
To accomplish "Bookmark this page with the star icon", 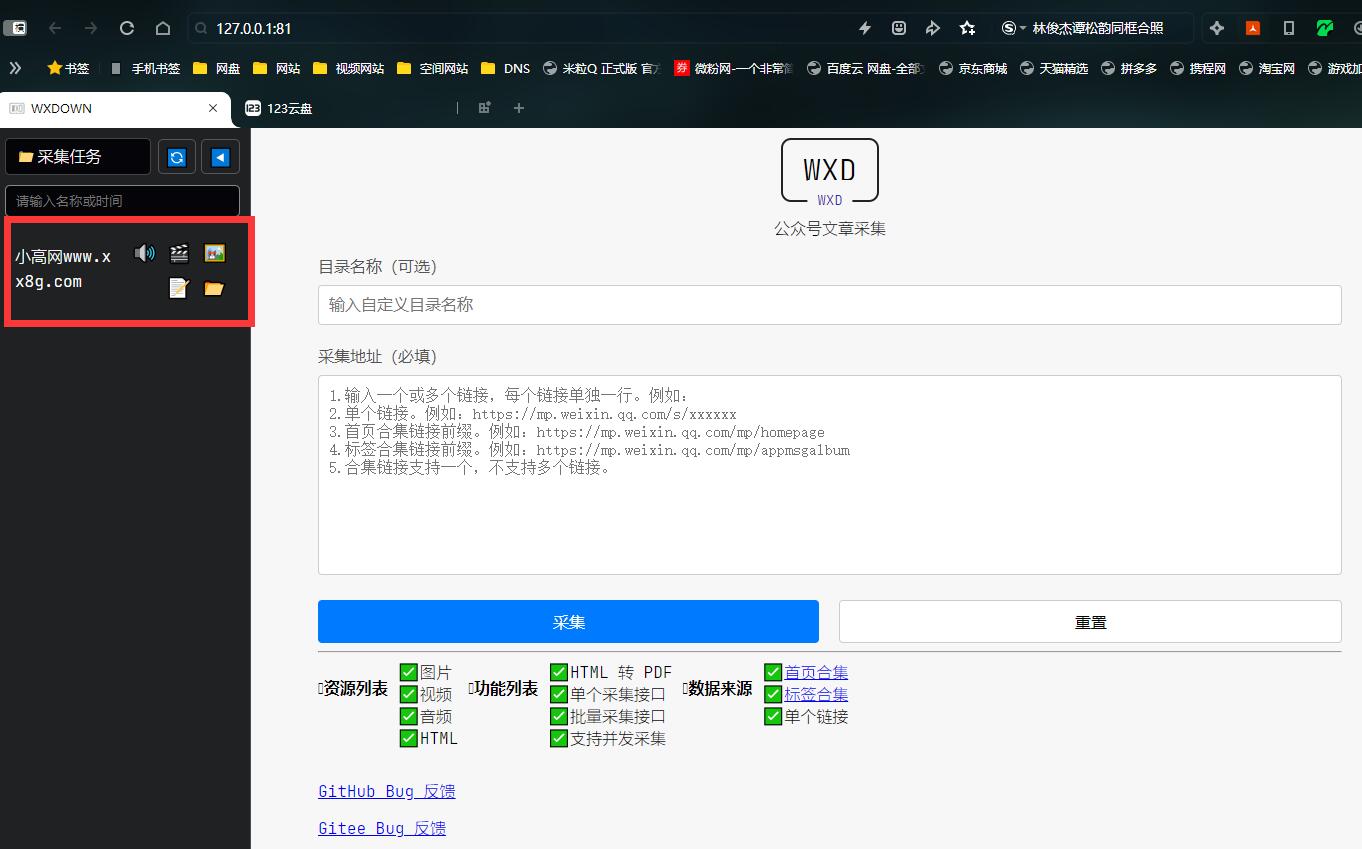I will (x=967, y=28).
